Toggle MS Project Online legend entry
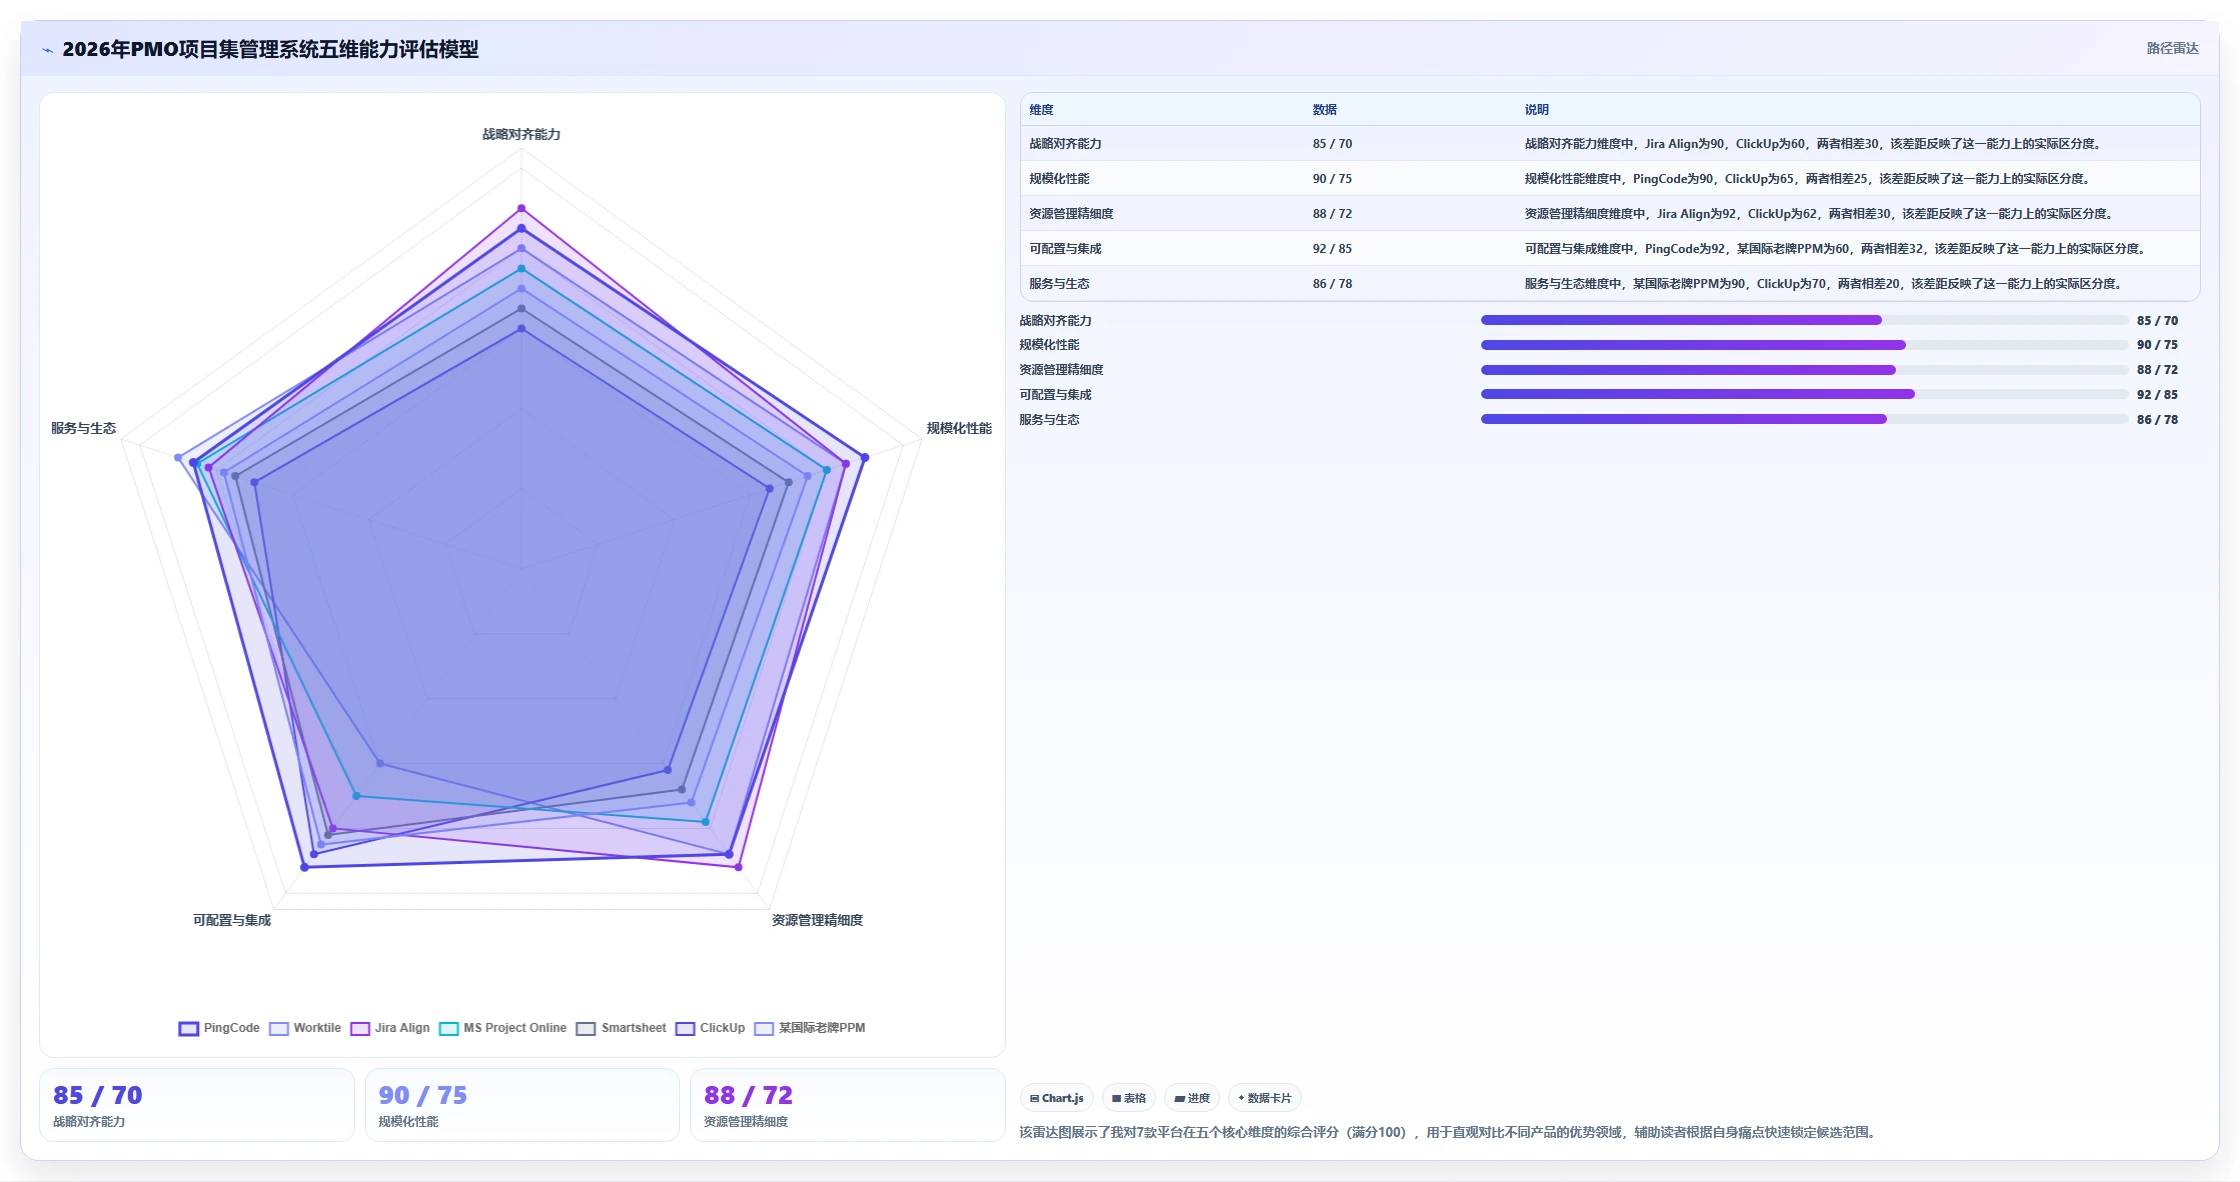The image size is (2240, 1182). [x=503, y=1028]
